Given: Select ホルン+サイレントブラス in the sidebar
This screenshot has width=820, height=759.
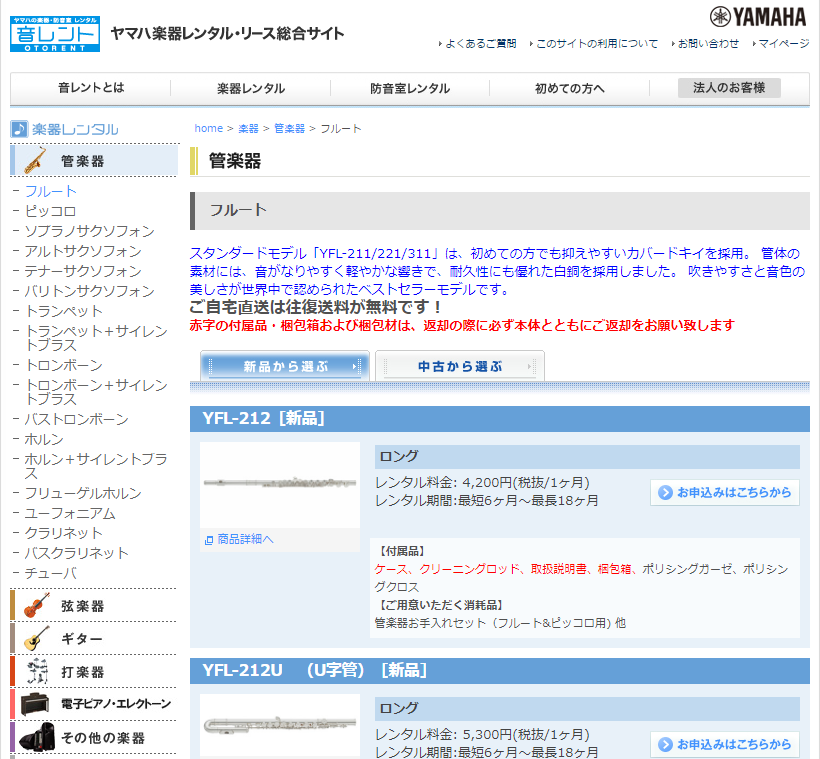Looking at the screenshot, I should pos(96,466).
